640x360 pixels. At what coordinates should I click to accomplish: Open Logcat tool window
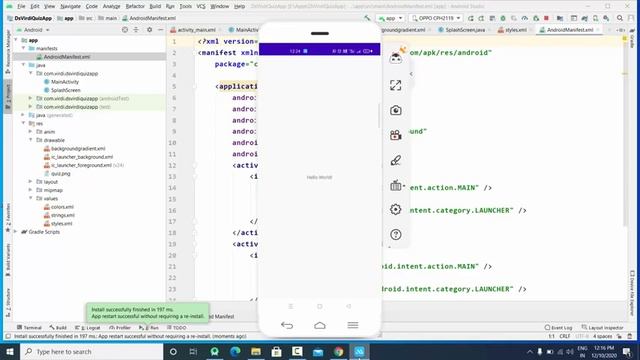pyautogui.click(x=88, y=327)
